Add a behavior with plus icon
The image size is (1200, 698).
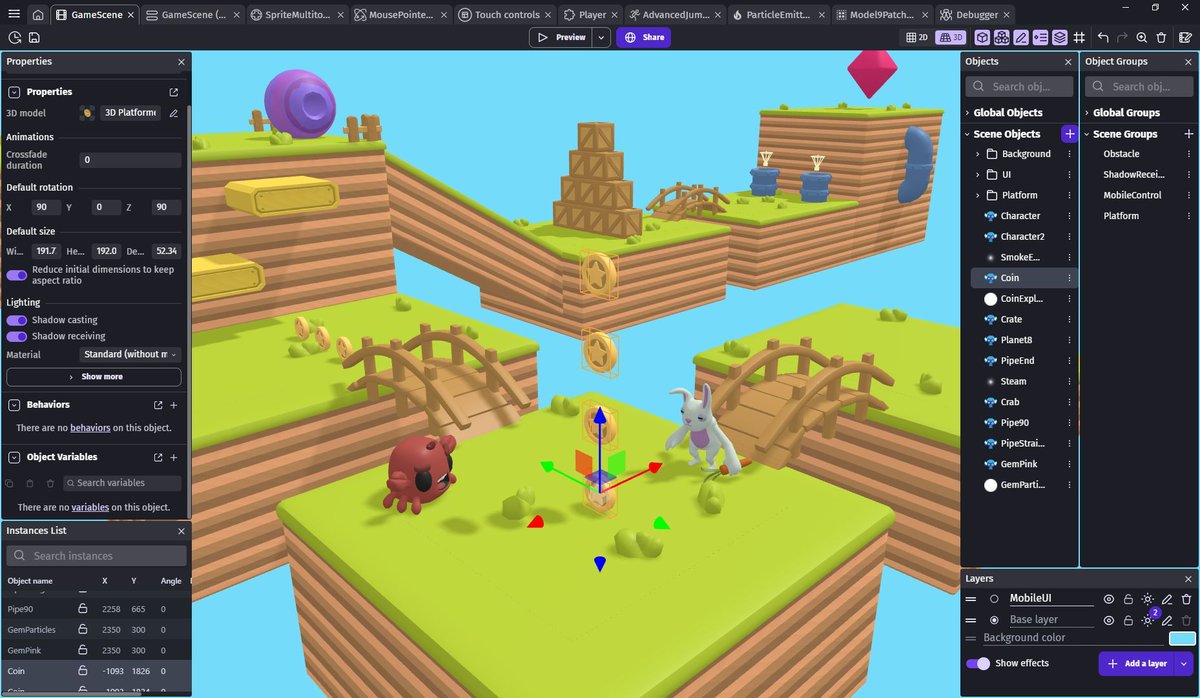[173, 405]
